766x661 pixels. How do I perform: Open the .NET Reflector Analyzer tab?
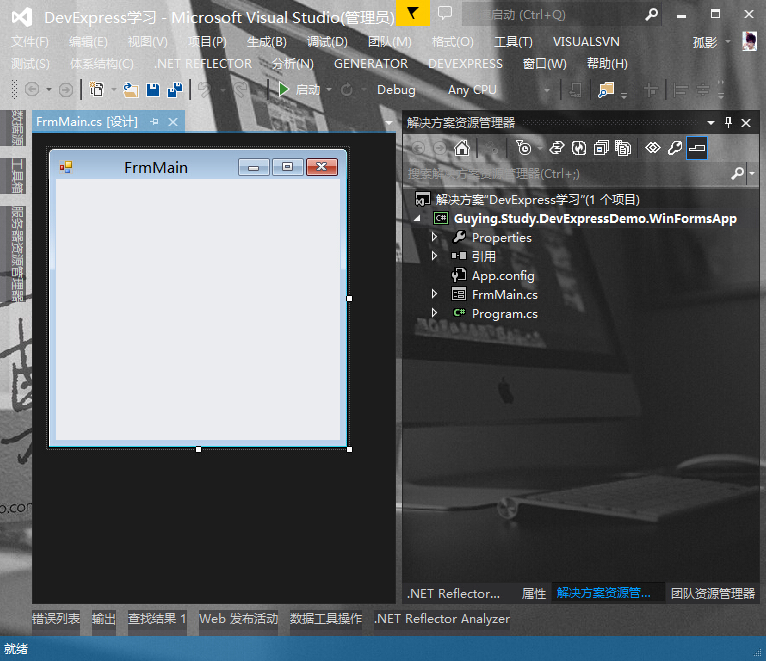click(442, 619)
